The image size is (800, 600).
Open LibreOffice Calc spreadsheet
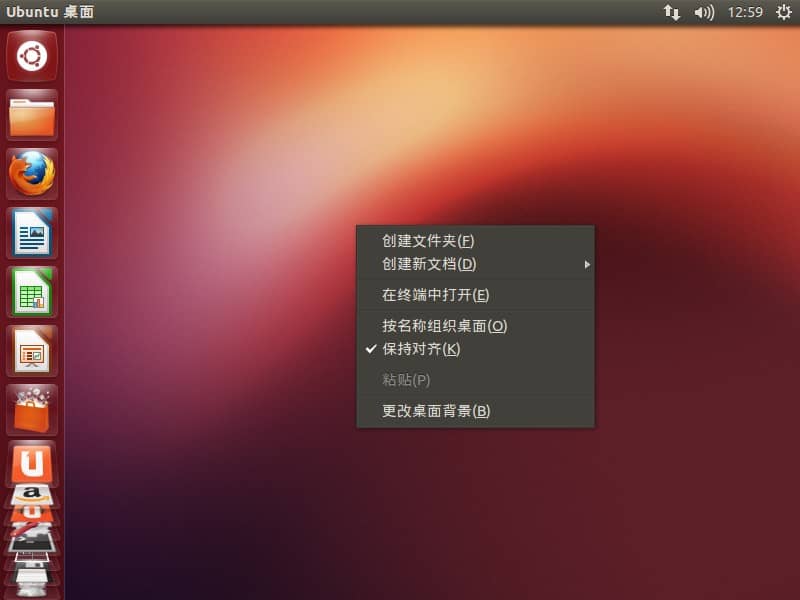(x=32, y=293)
